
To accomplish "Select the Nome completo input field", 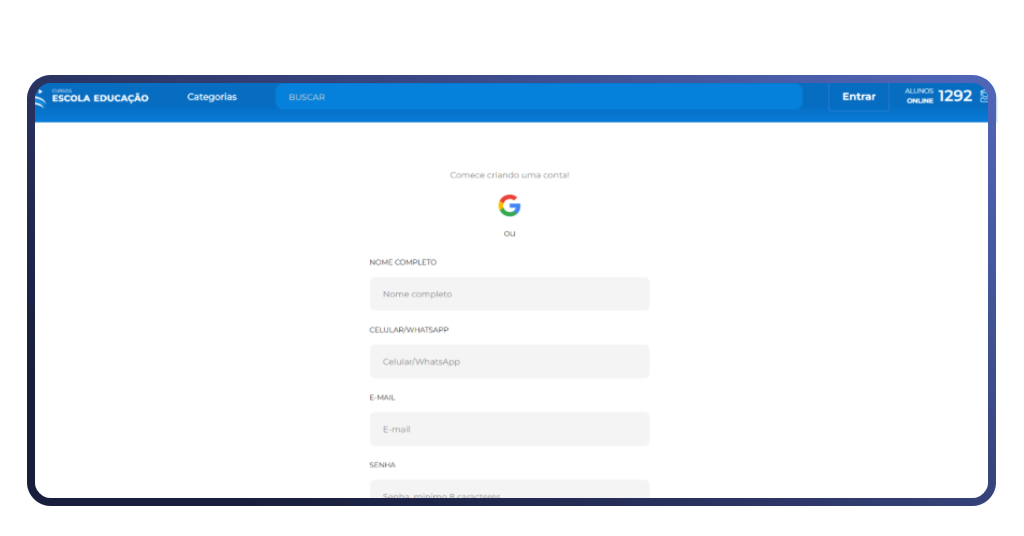I will [509, 294].
